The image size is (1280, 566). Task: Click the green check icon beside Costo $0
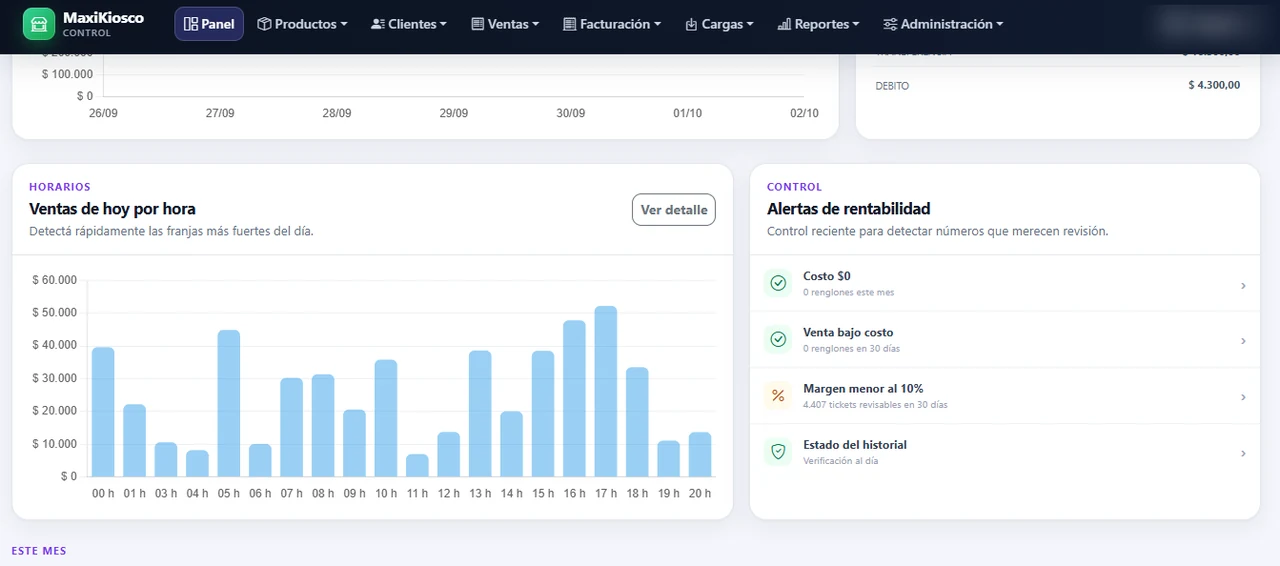coord(778,283)
